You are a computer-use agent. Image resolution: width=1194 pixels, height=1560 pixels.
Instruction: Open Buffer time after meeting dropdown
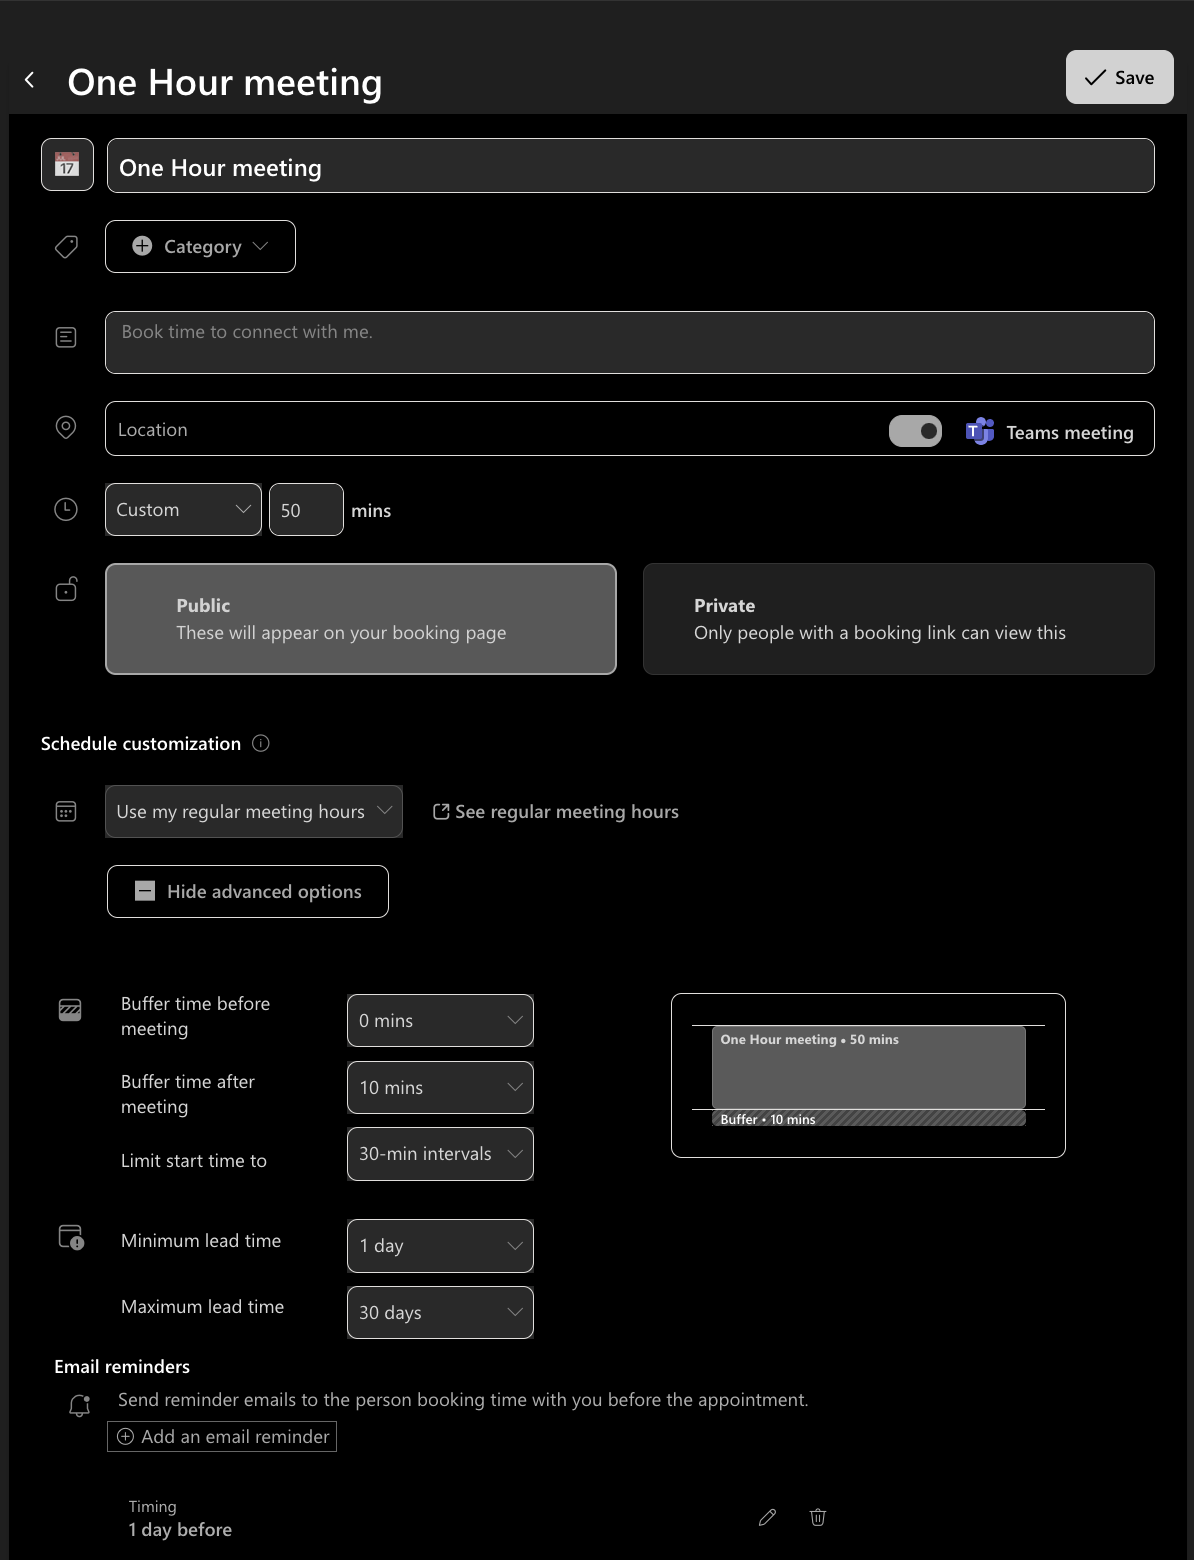[440, 1087]
